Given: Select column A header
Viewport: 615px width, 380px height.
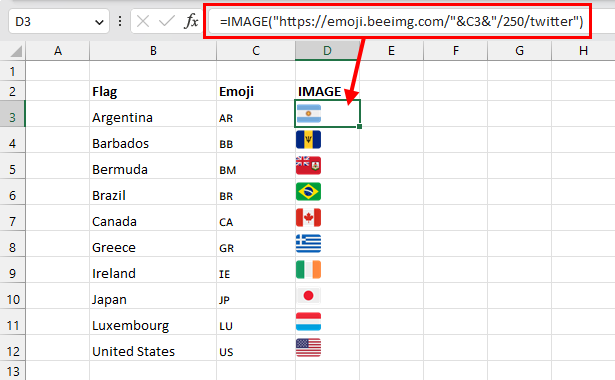Looking at the screenshot, I should point(58,51).
